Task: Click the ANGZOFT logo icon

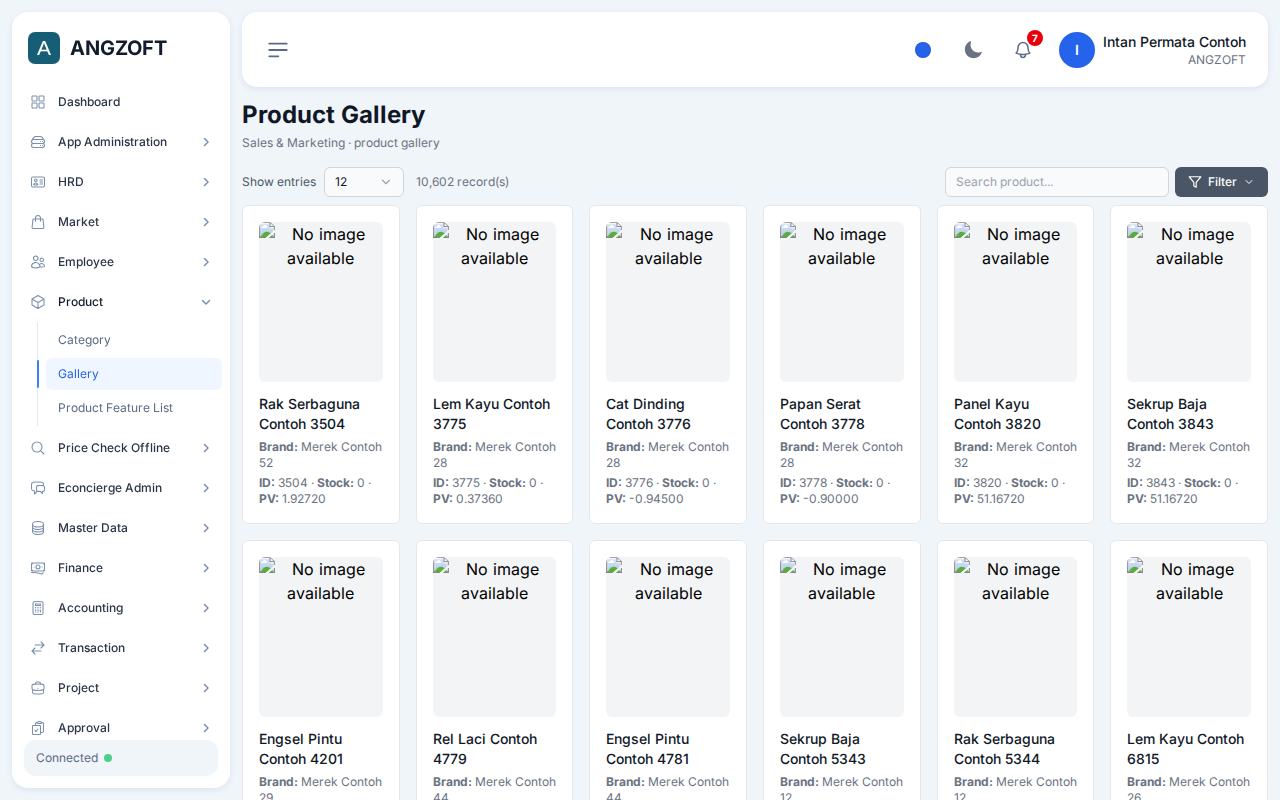Action: 44,48
